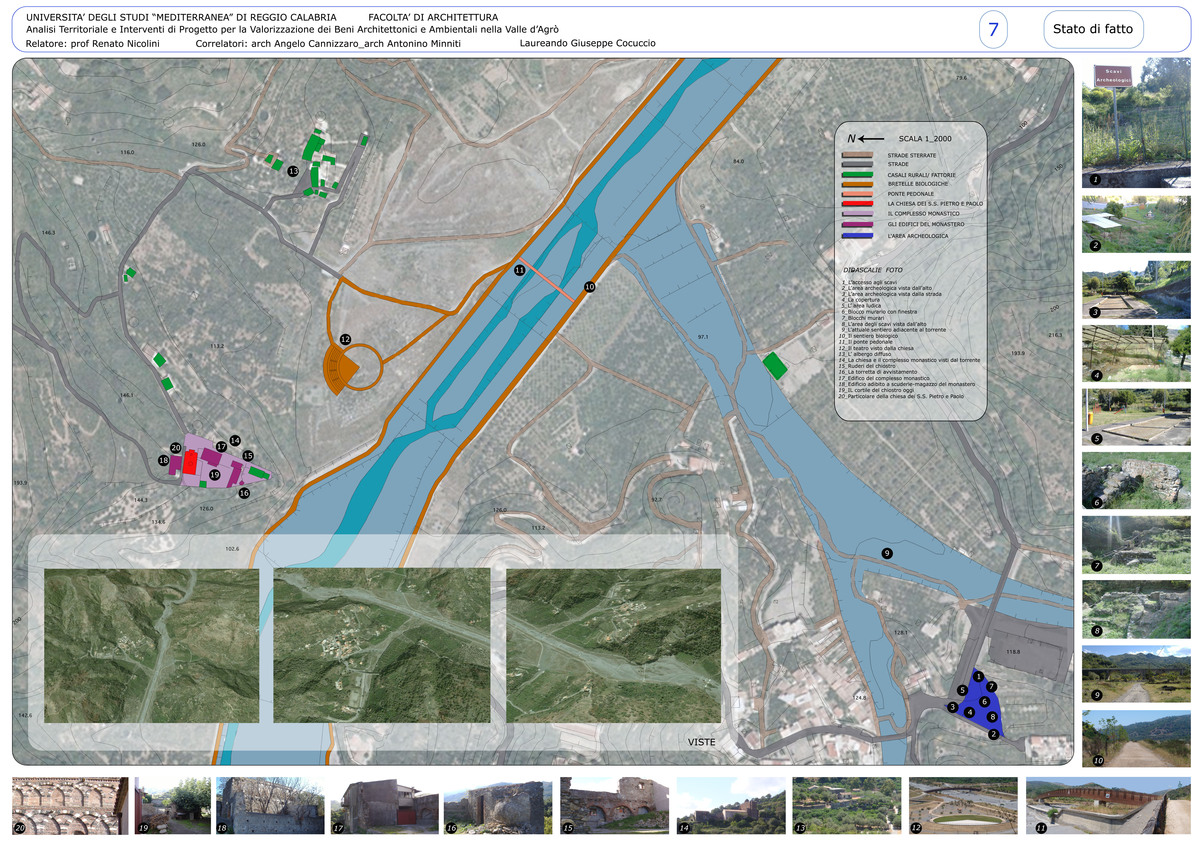Screen dimensions: 1200x848
Task: Open the left aerial view in VISTE panel
Action: [152, 646]
